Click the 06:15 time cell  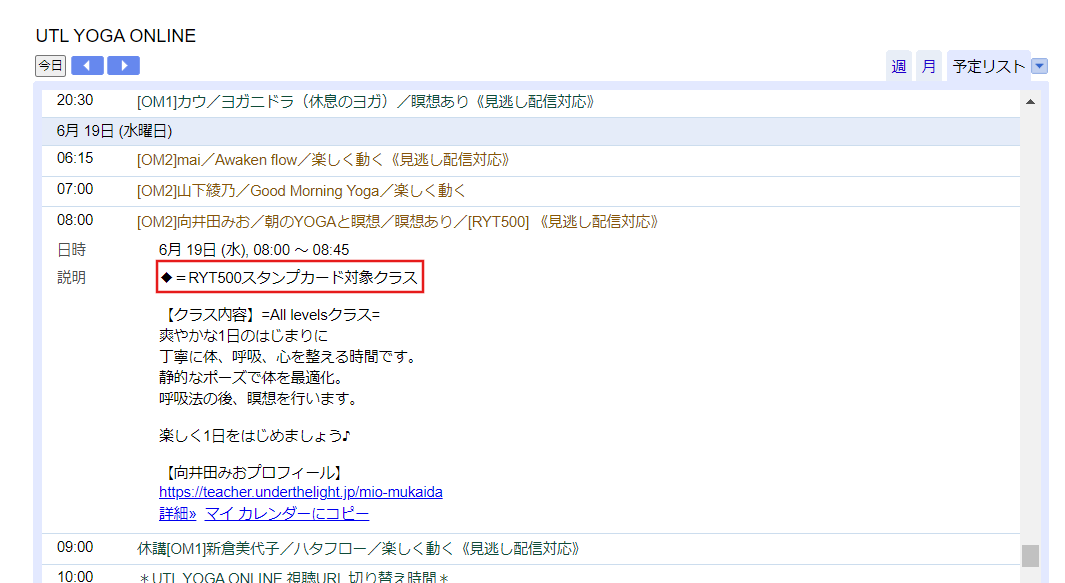(x=75, y=158)
